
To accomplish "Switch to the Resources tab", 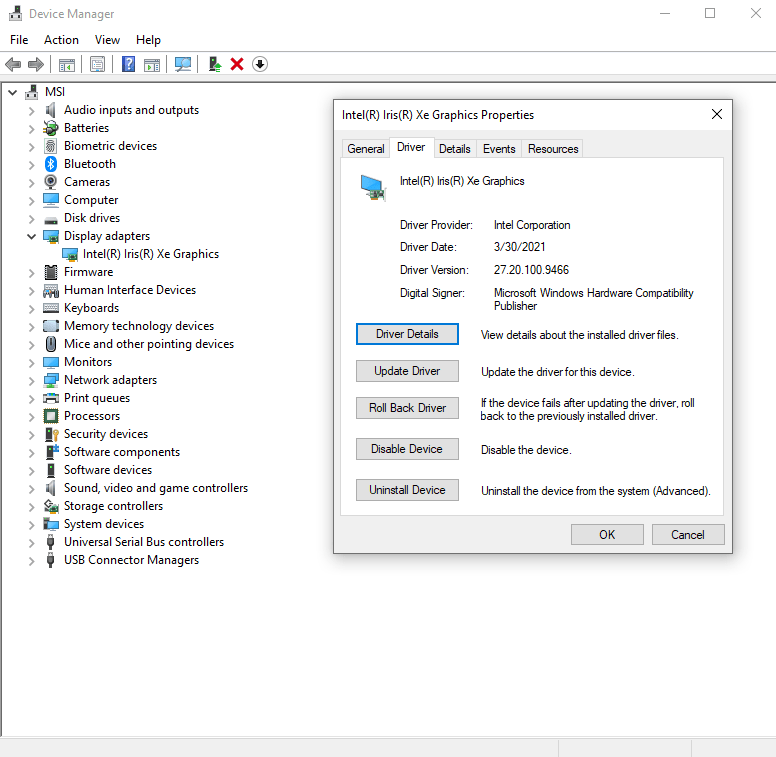I will tap(553, 148).
